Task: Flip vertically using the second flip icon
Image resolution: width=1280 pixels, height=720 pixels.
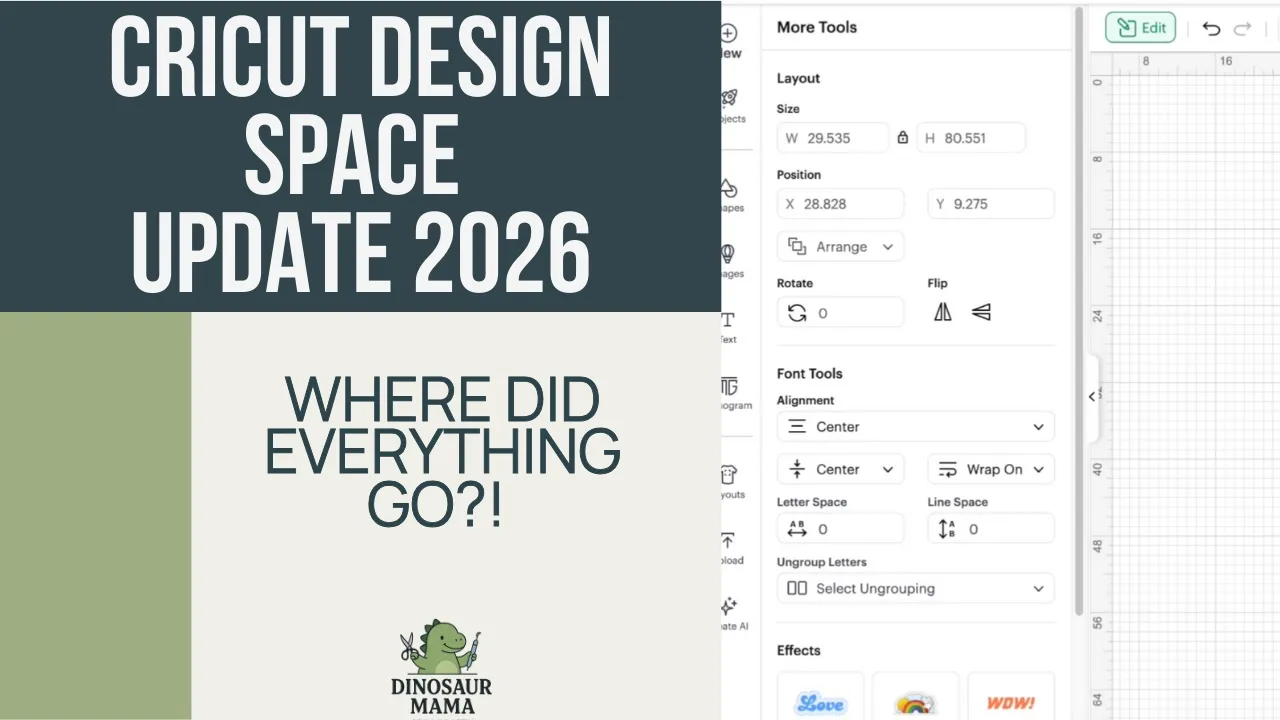Action: [x=981, y=313]
